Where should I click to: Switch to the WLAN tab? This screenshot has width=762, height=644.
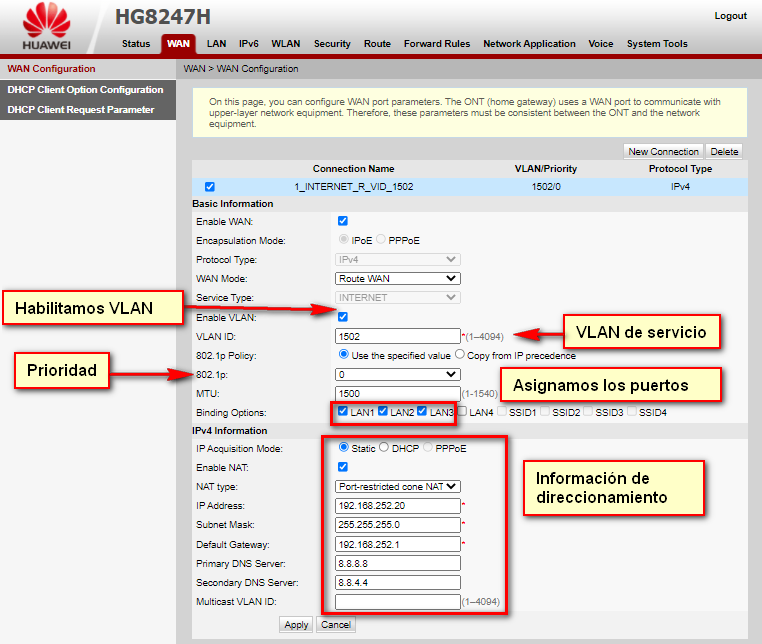[x=285, y=44]
